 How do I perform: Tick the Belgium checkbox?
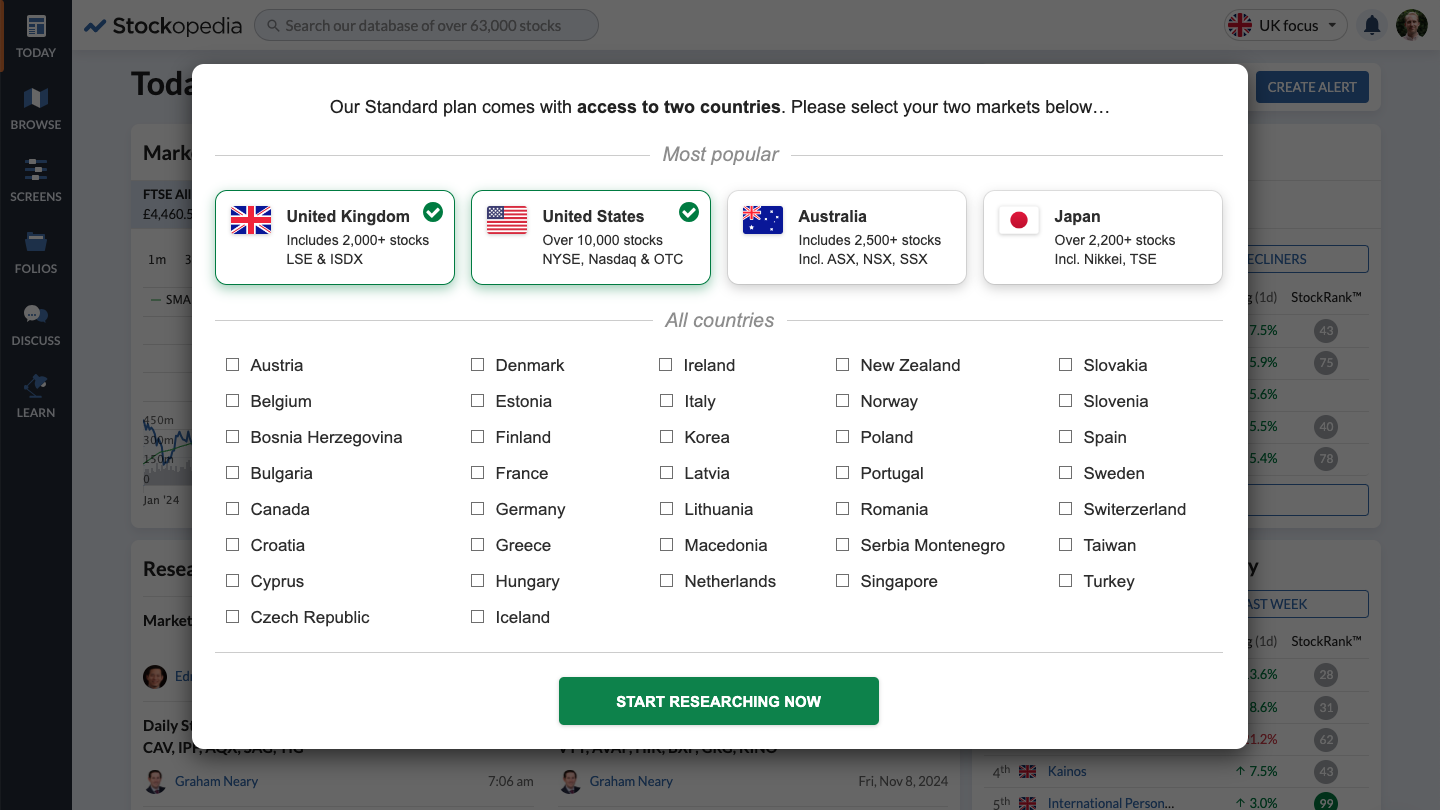(x=232, y=401)
